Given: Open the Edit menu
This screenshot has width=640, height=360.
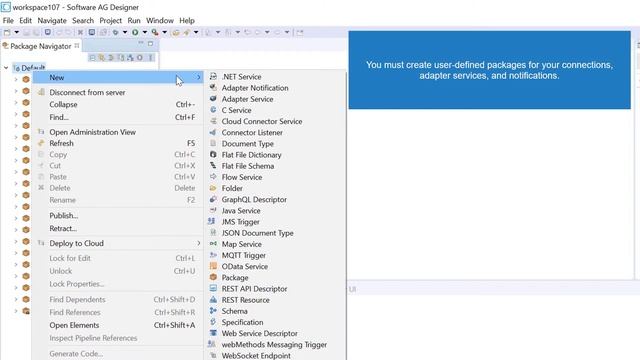Looking at the screenshot, I should point(25,20).
